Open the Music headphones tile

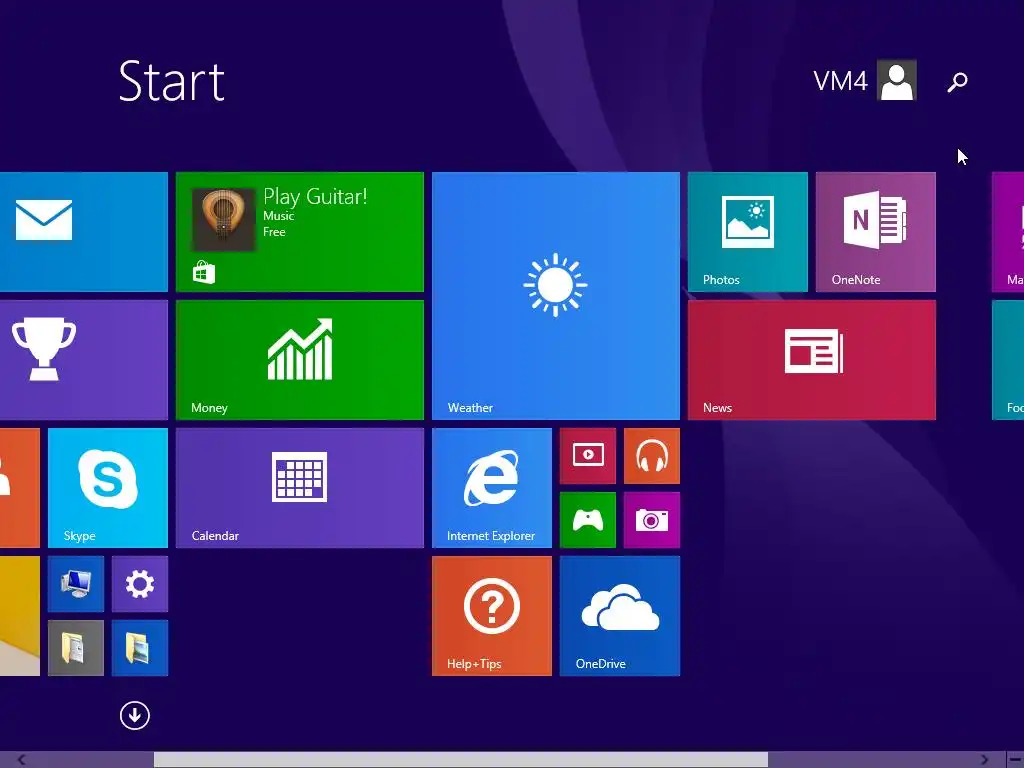click(652, 456)
